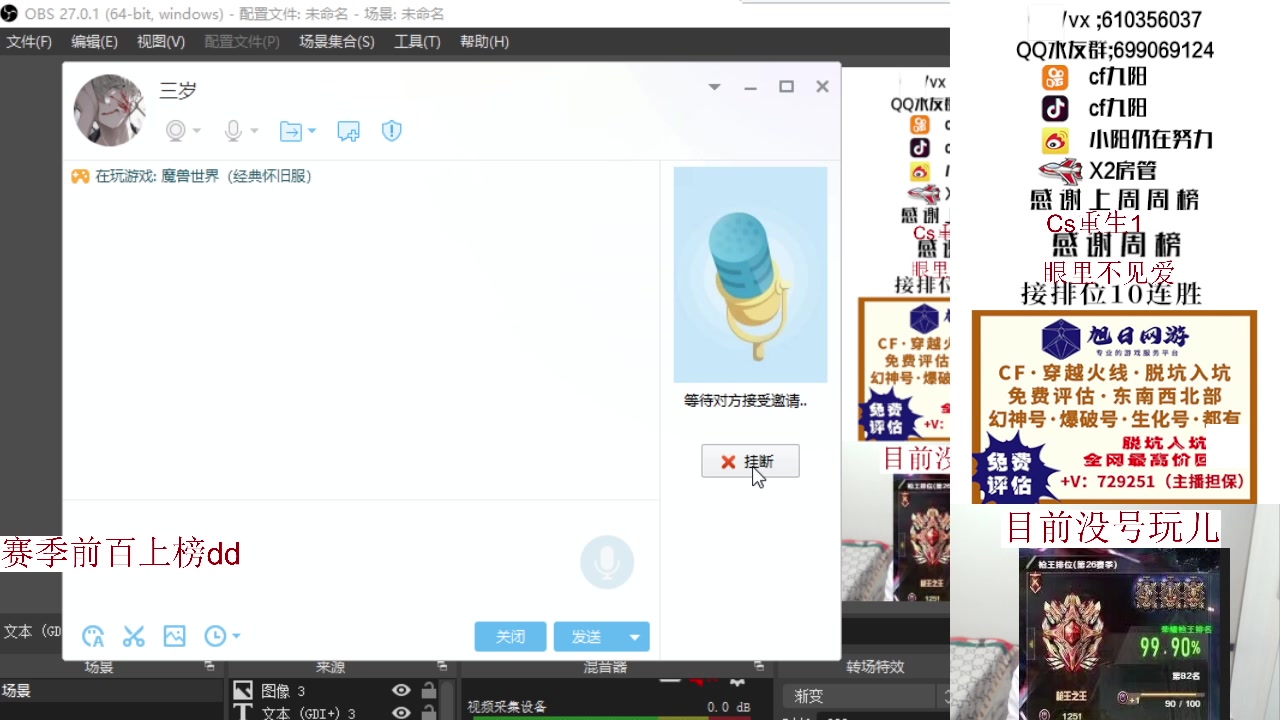Start a video call via webcam icon
1280x720 pixels.
(x=176, y=131)
